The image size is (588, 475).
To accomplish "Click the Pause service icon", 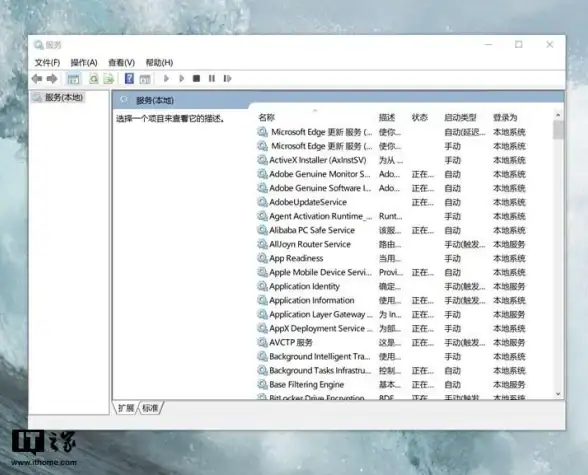I will pos(212,78).
